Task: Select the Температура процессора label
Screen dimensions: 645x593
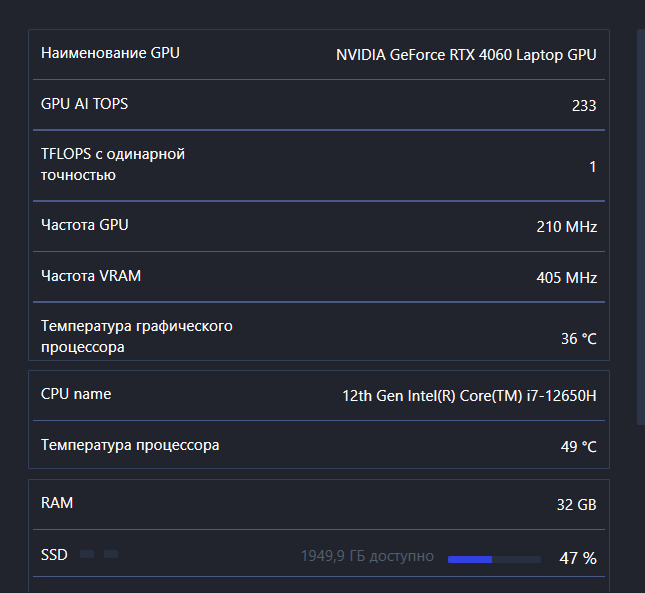Action: click(x=130, y=444)
